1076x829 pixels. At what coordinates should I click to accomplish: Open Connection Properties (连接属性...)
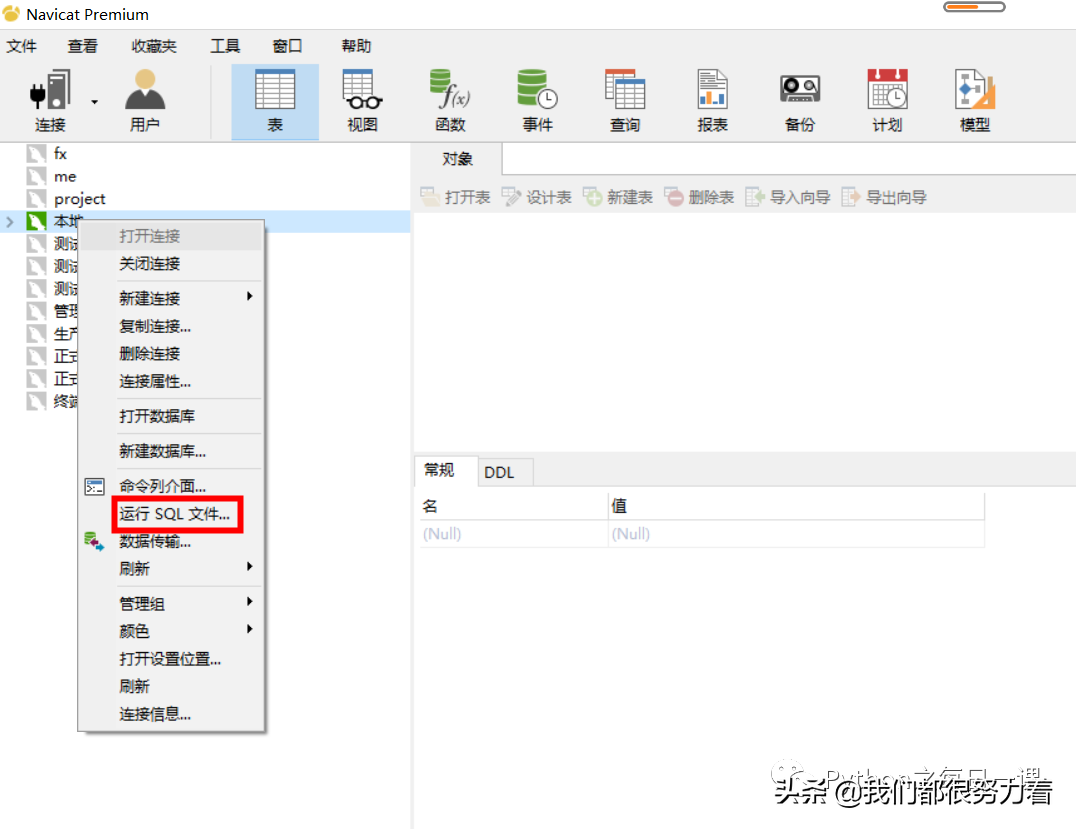click(x=171, y=382)
